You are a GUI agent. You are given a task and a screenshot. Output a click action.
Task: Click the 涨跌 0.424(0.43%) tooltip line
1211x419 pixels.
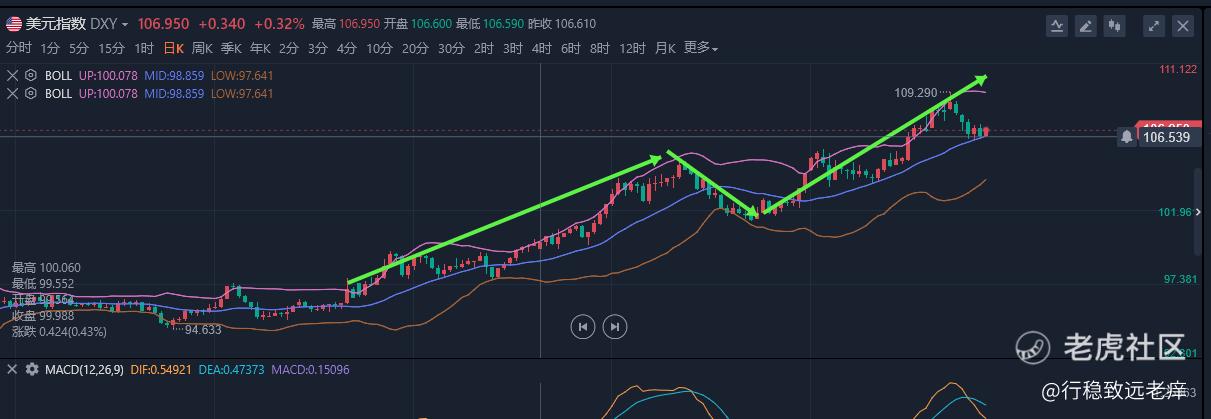(x=59, y=332)
